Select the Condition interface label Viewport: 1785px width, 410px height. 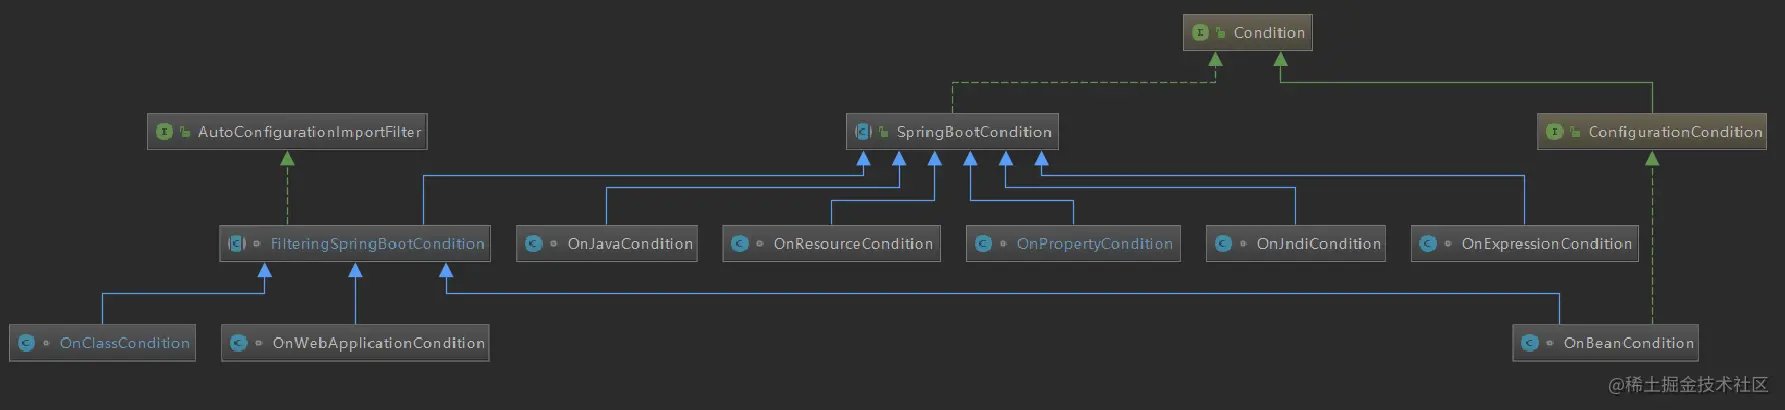[x=1269, y=33]
